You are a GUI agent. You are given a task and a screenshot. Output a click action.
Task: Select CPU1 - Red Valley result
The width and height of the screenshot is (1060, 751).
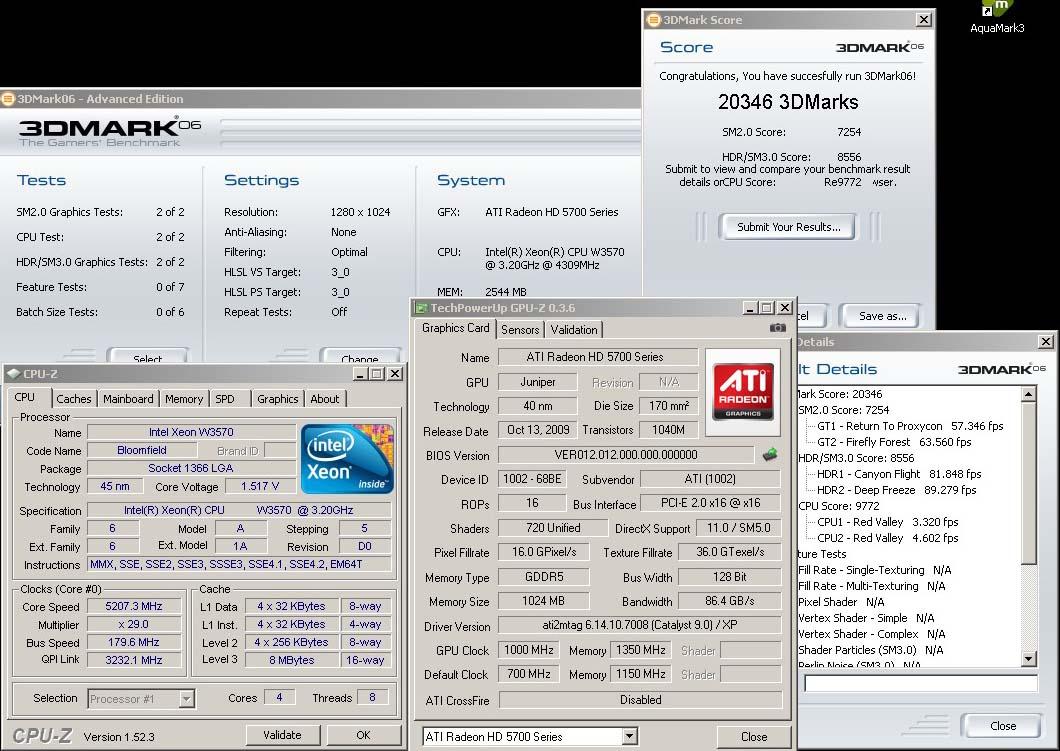(x=888, y=522)
